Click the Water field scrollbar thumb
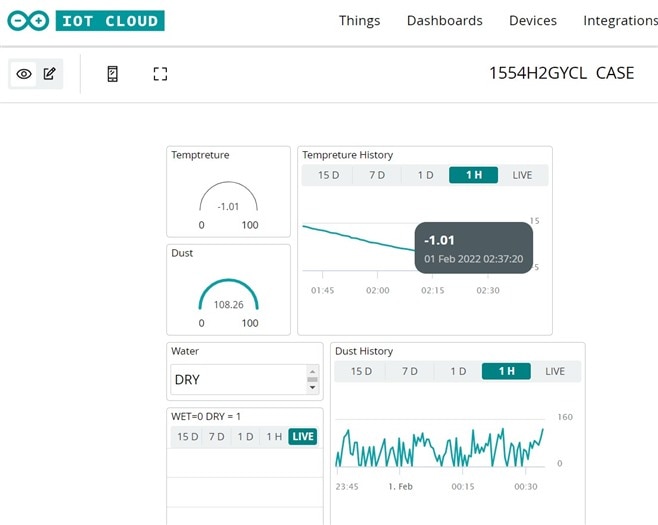The width and height of the screenshot is (658, 525). click(312, 379)
